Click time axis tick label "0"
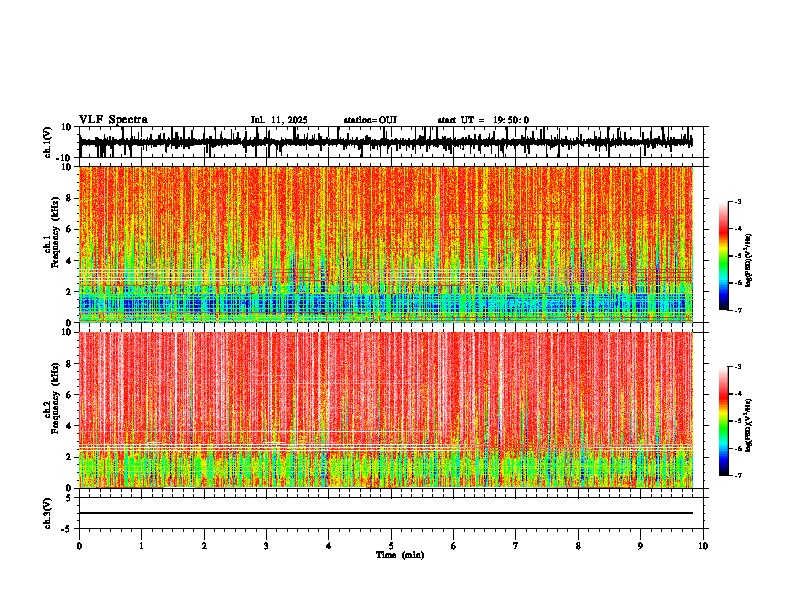This screenshot has width=792, height=612. coord(79,546)
